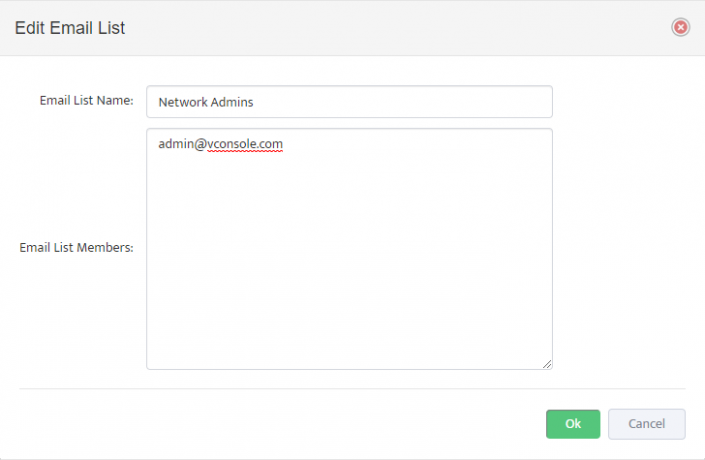The width and height of the screenshot is (705, 460).
Task: Close the Edit Email List dialog
Action: coord(681,27)
